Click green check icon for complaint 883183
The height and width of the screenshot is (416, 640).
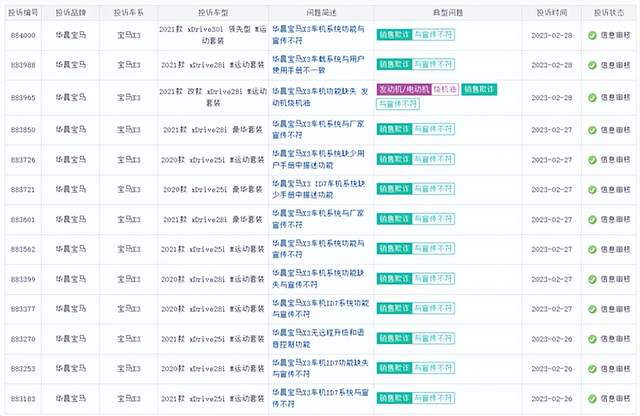[593, 399]
